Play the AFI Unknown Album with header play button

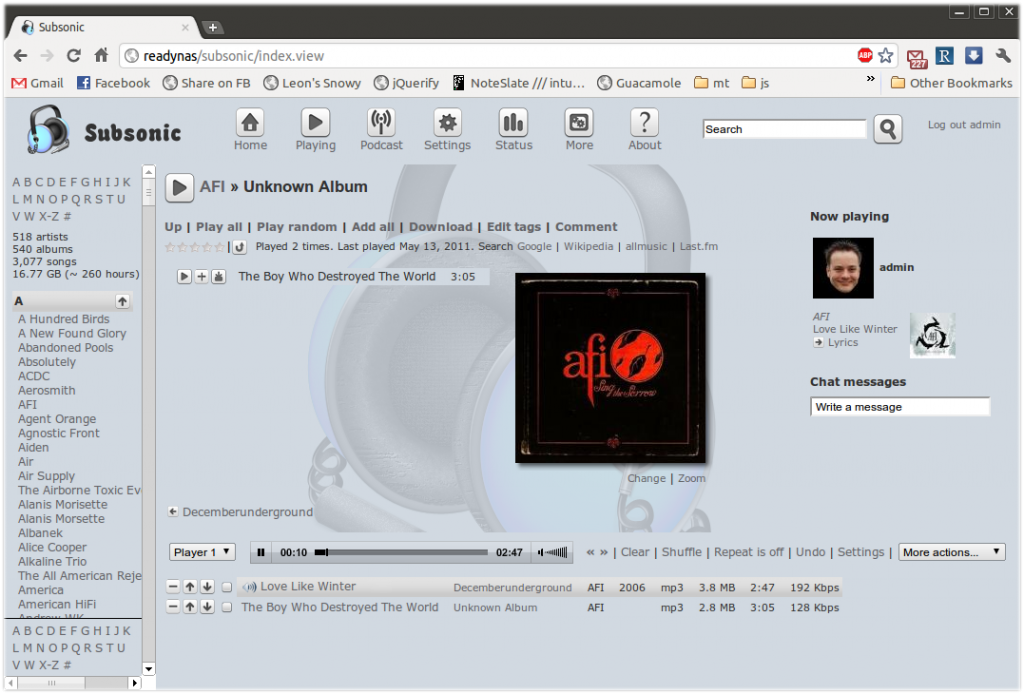pos(179,187)
